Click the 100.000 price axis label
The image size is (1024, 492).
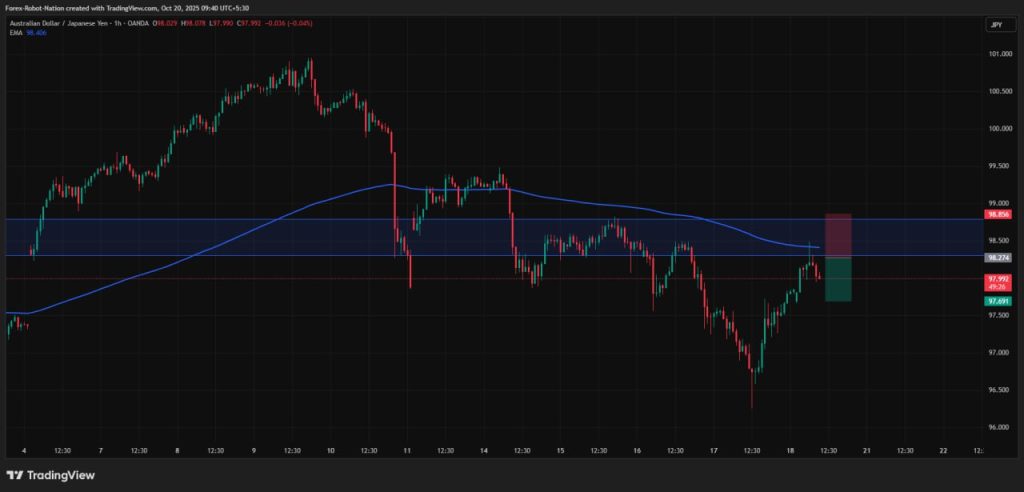[999, 128]
